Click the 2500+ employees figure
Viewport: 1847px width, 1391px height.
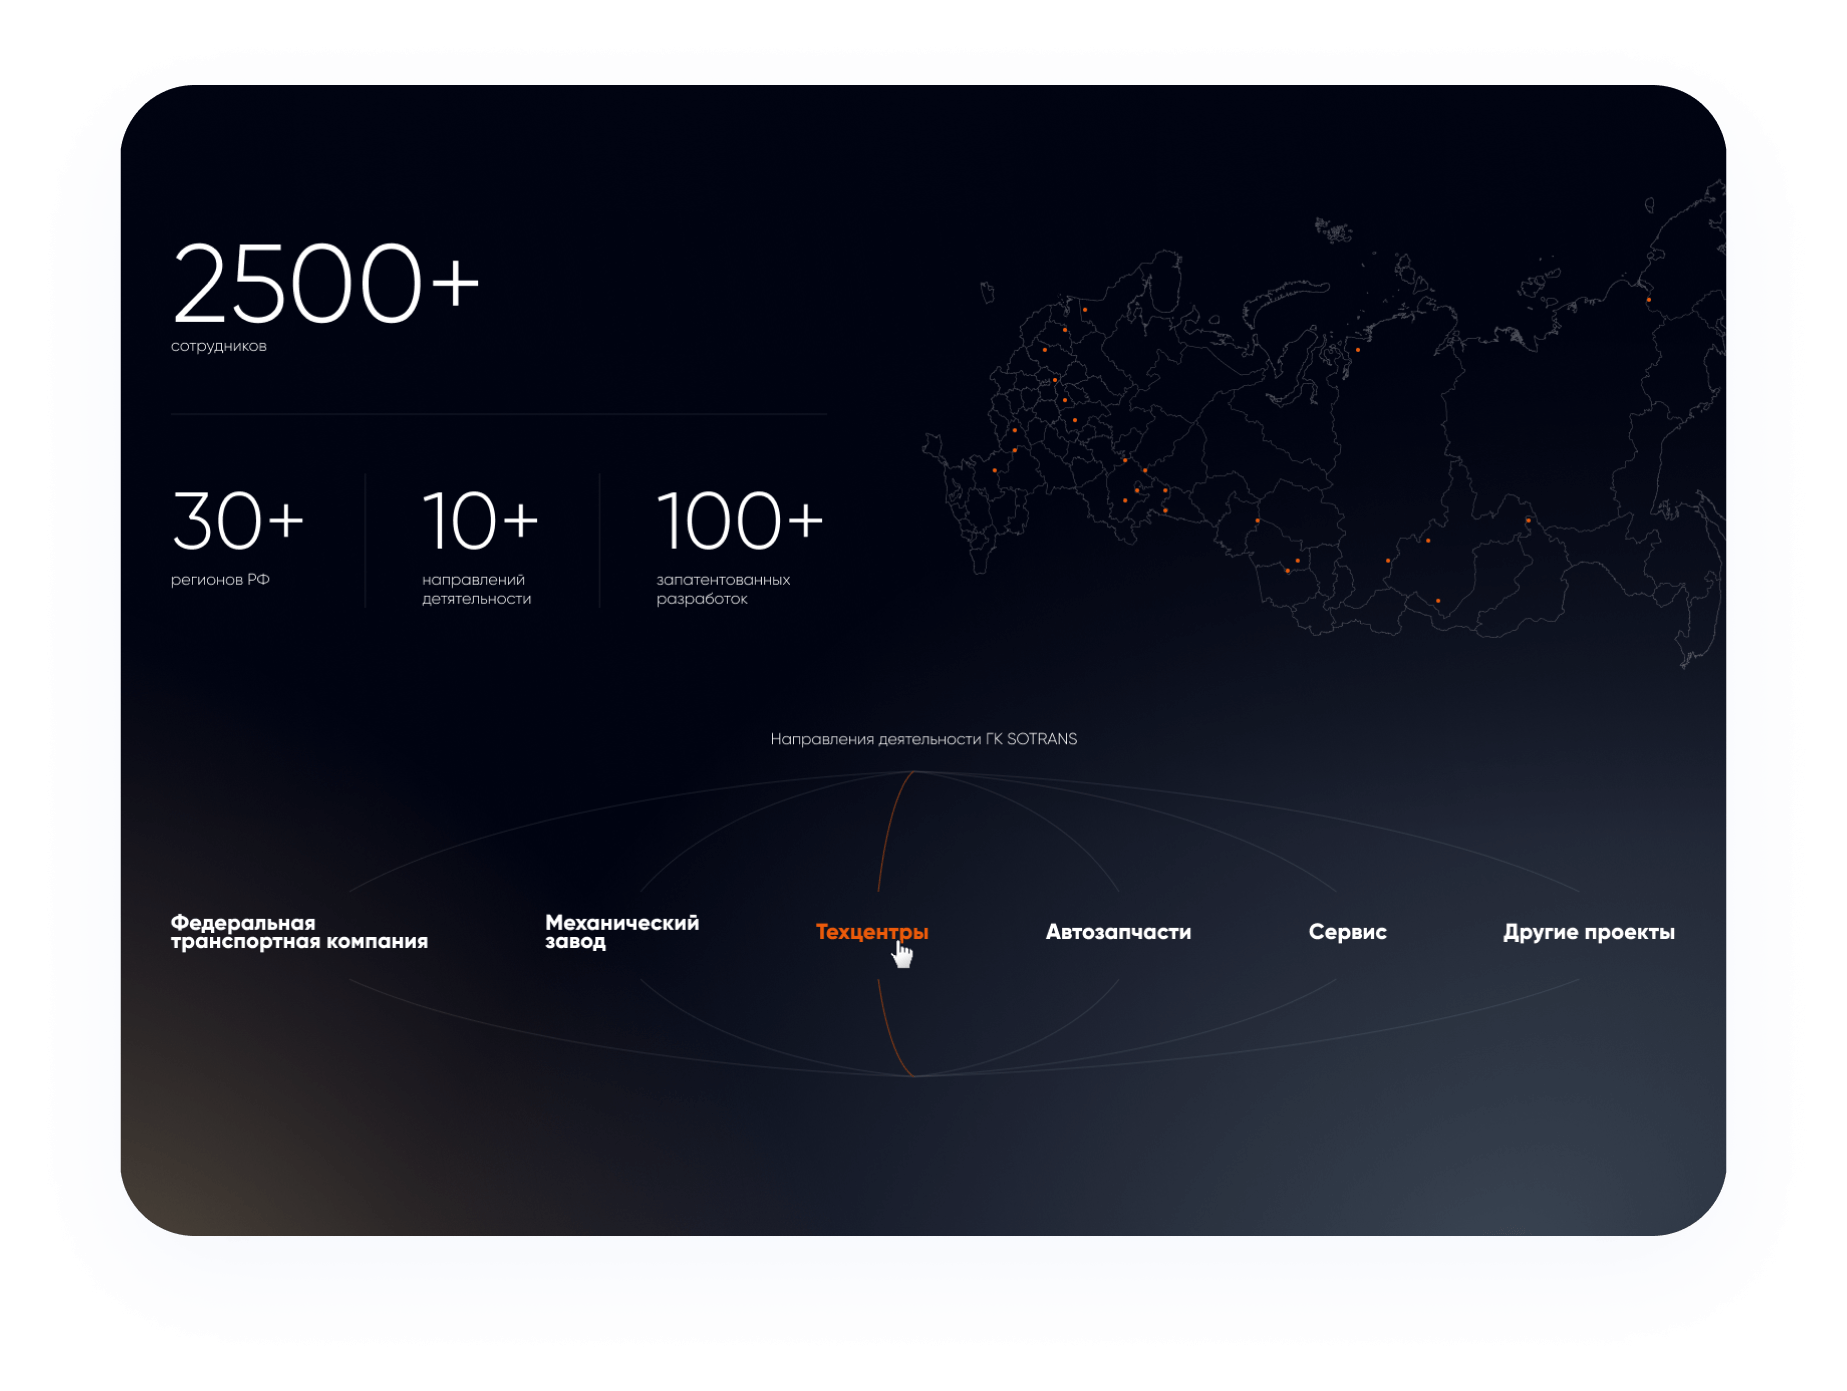[326, 285]
